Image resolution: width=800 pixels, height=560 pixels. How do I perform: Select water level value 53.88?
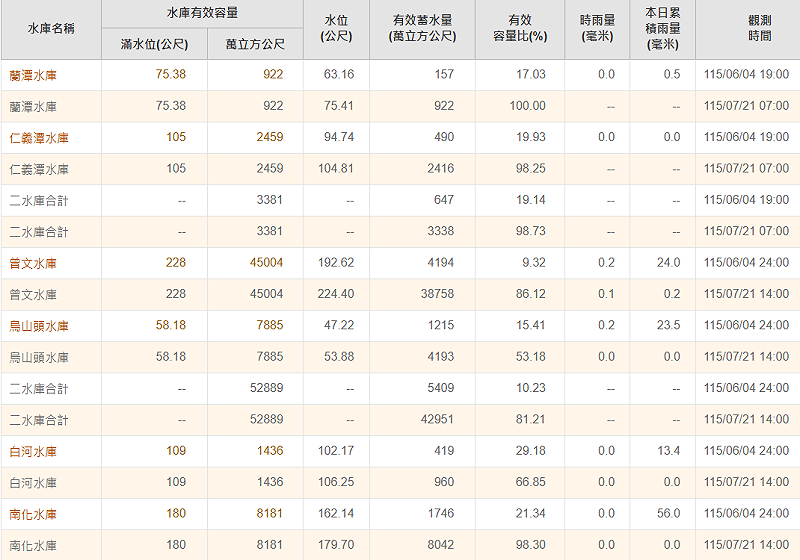[x=339, y=357]
